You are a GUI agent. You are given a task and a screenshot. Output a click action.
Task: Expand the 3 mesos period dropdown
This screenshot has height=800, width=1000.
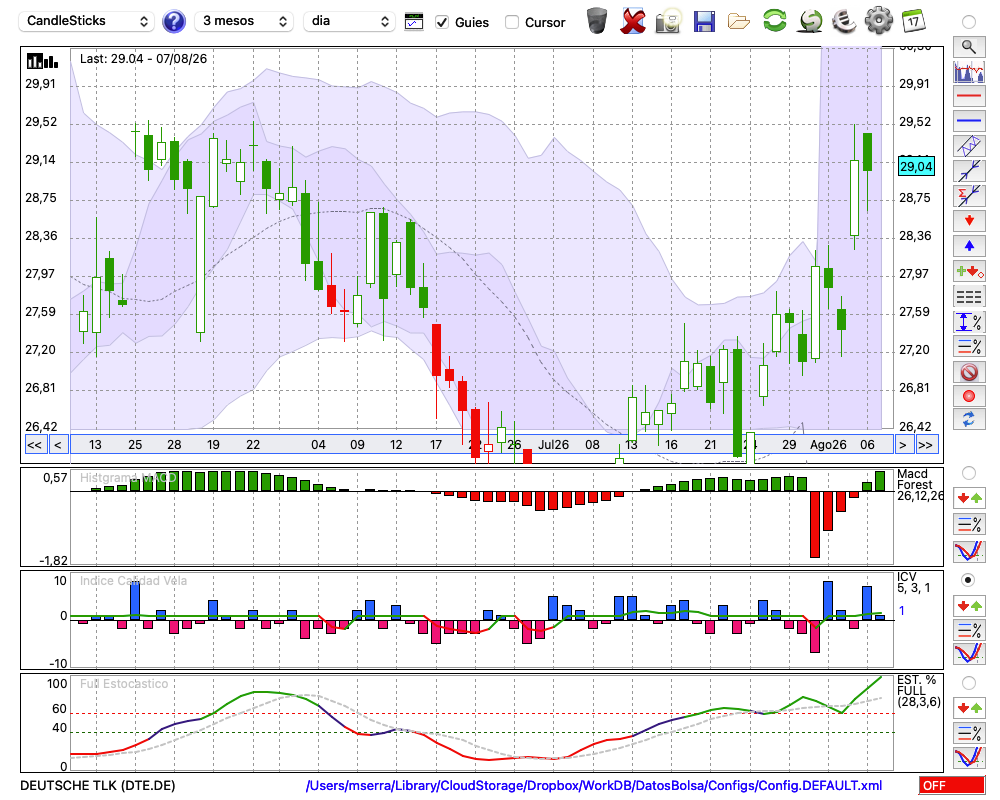tap(244, 21)
